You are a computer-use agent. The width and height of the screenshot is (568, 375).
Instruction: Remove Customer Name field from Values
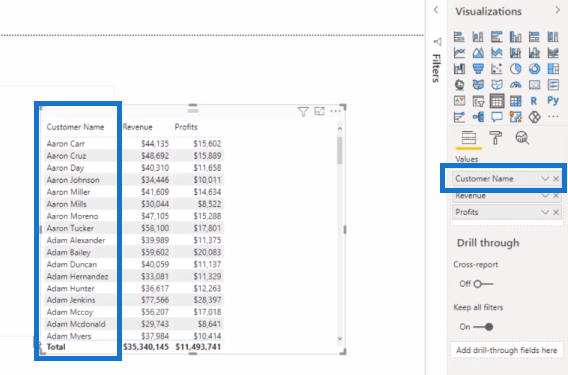click(556, 179)
